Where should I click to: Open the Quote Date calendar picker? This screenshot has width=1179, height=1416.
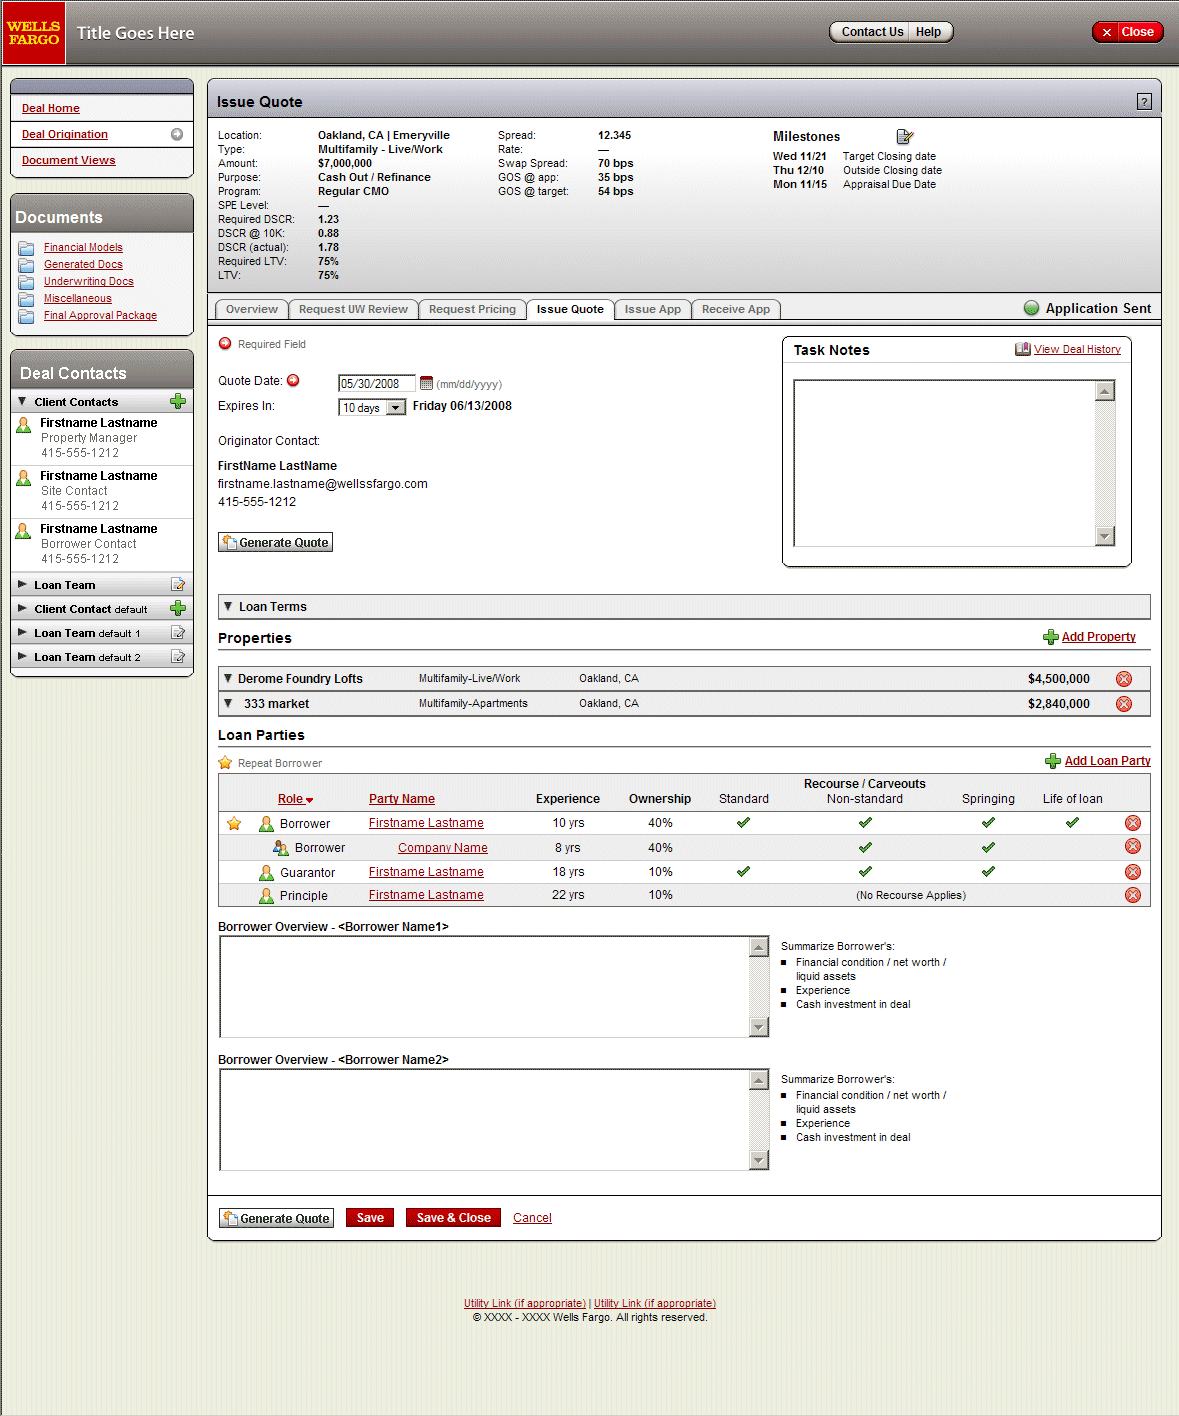point(426,384)
